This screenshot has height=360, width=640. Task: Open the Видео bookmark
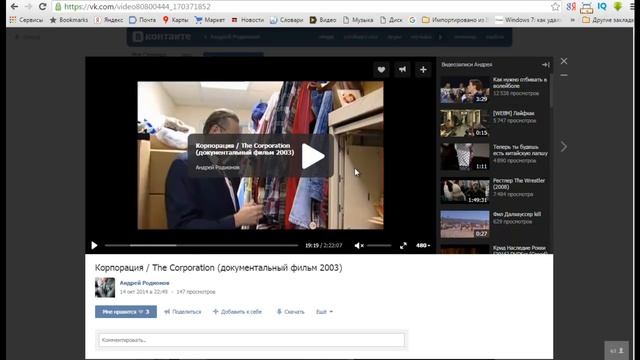click(323, 20)
